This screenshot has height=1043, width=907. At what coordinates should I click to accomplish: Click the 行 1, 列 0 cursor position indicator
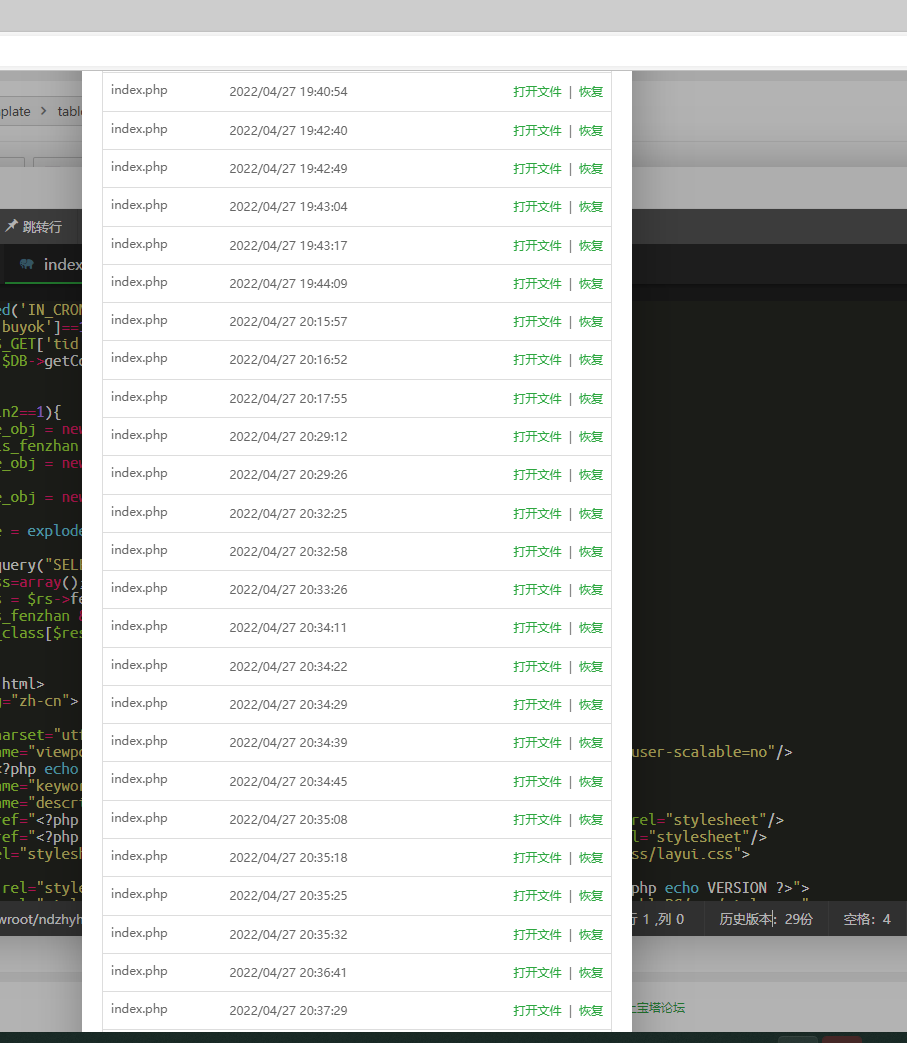click(658, 919)
